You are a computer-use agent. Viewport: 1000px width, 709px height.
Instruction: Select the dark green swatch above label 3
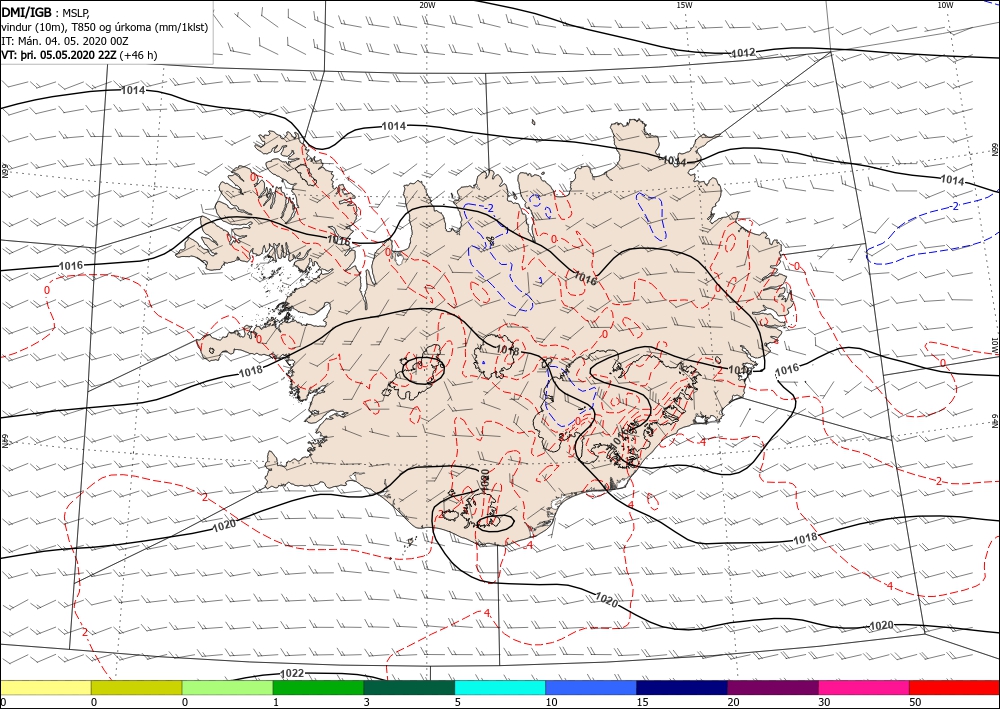pos(409,687)
